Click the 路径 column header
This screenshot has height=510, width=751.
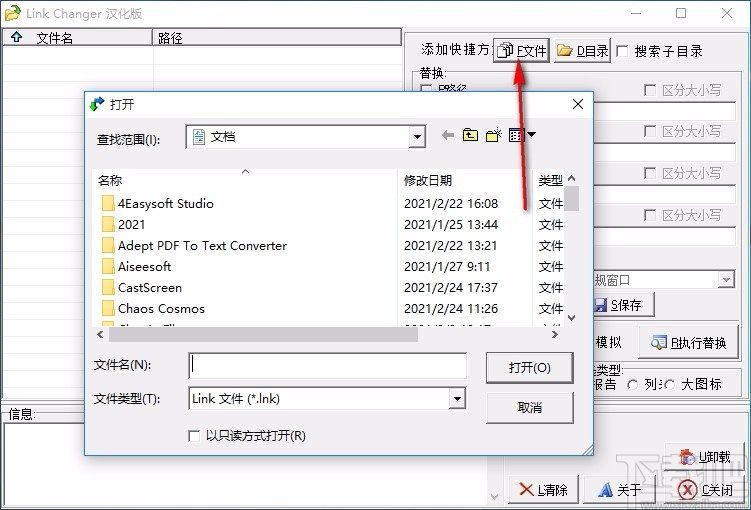277,38
